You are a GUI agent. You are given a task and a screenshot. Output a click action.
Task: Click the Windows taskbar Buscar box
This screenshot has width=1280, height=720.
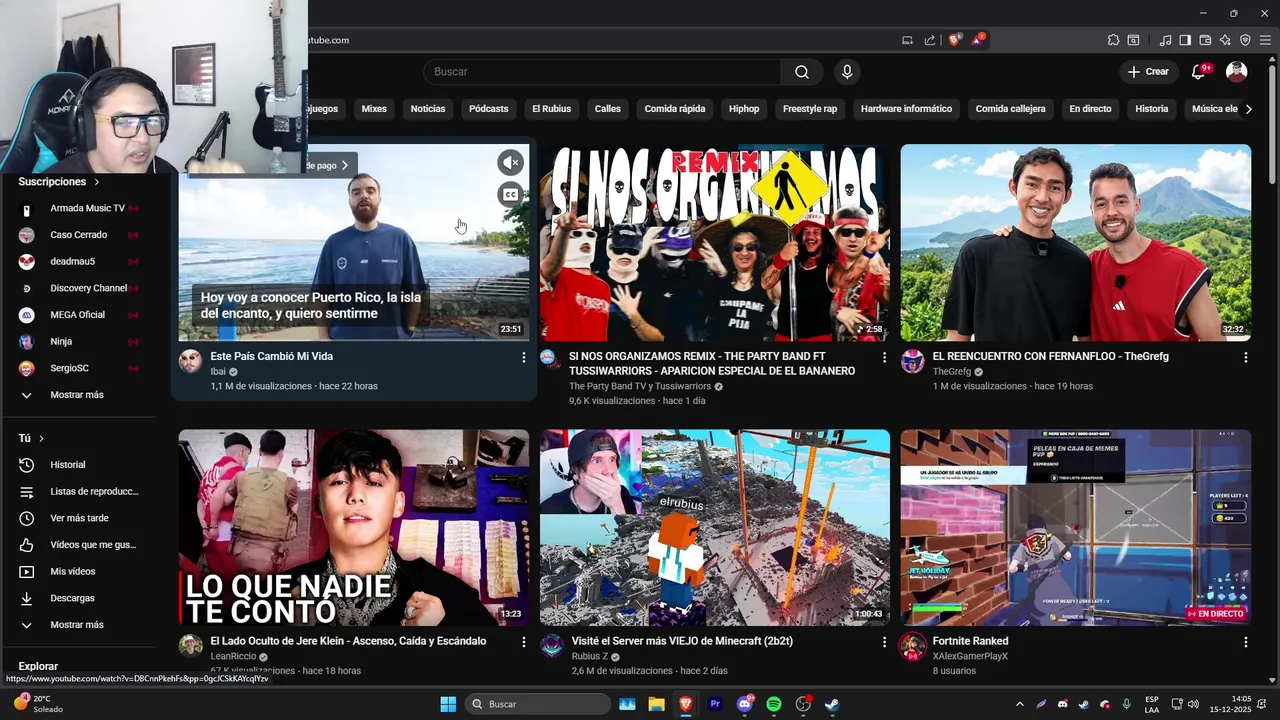tap(539, 704)
